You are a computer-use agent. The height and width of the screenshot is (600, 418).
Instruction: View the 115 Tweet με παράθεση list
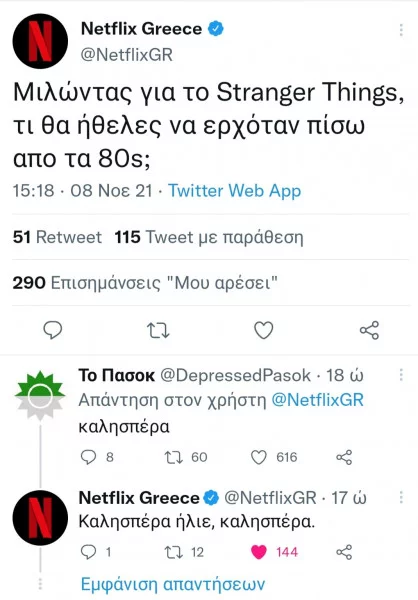(209, 237)
